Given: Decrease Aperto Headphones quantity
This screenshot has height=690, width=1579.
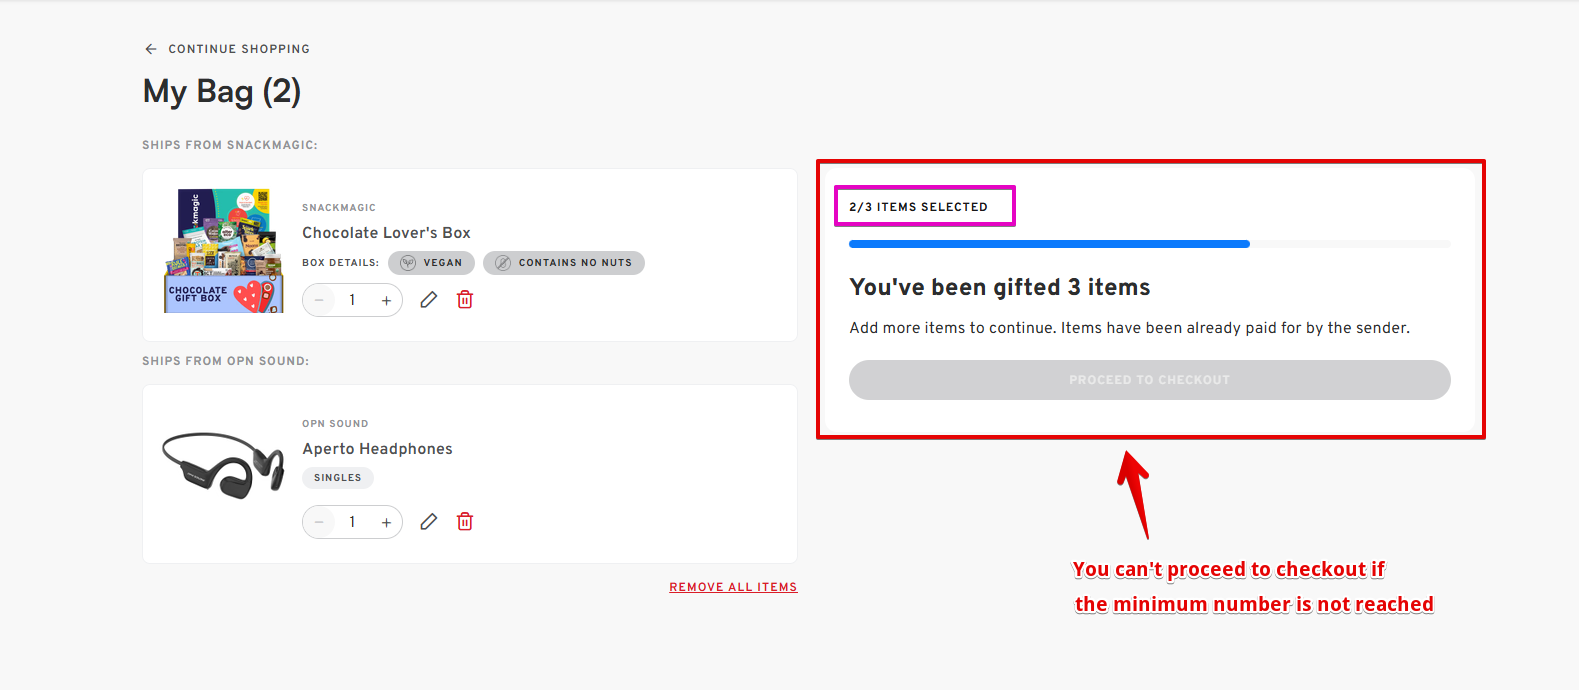Looking at the screenshot, I should (x=319, y=522).
